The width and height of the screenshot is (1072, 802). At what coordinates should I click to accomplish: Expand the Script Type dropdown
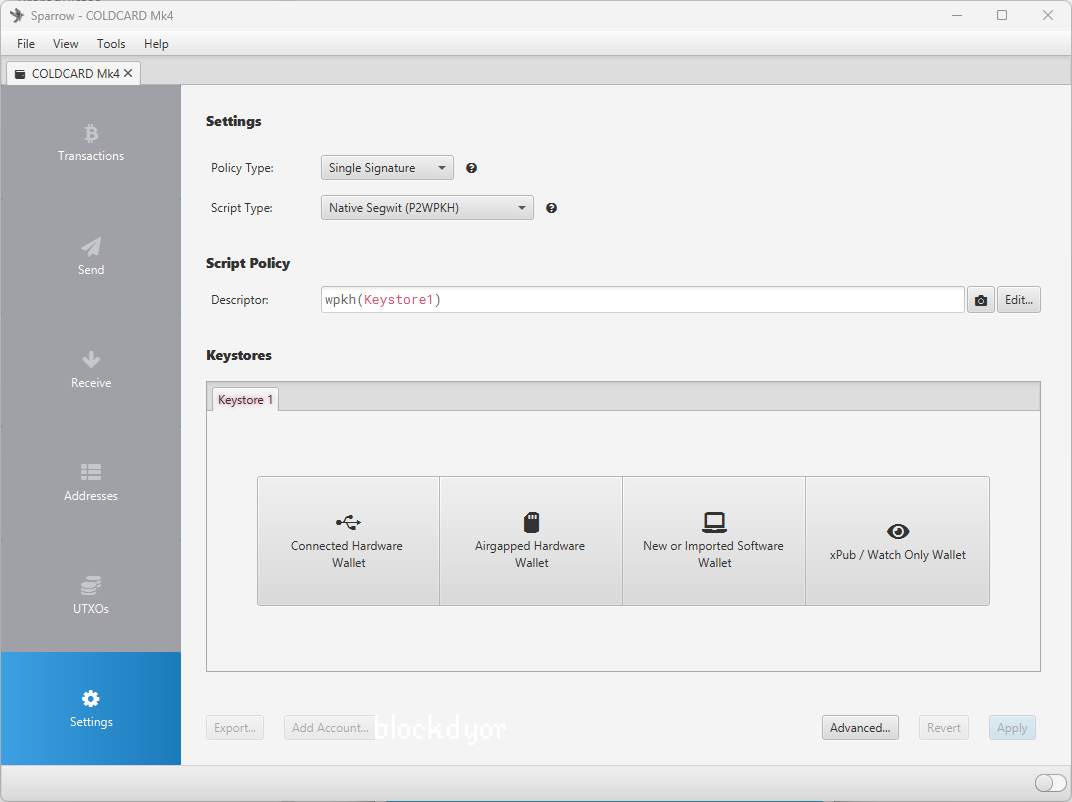[427, 208]
